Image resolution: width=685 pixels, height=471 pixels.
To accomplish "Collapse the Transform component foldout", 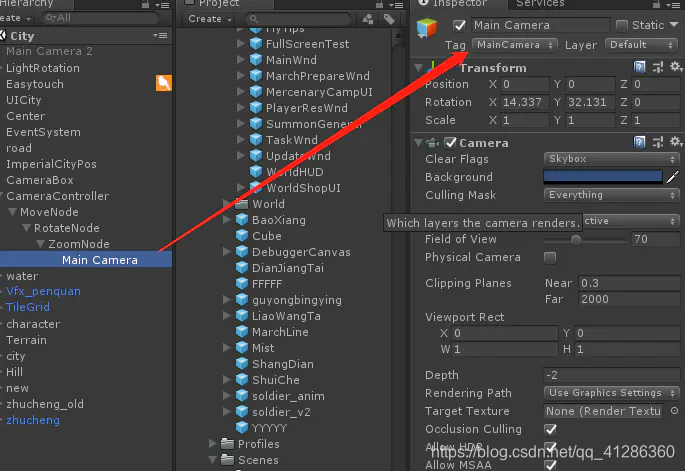I will [419, 68].
